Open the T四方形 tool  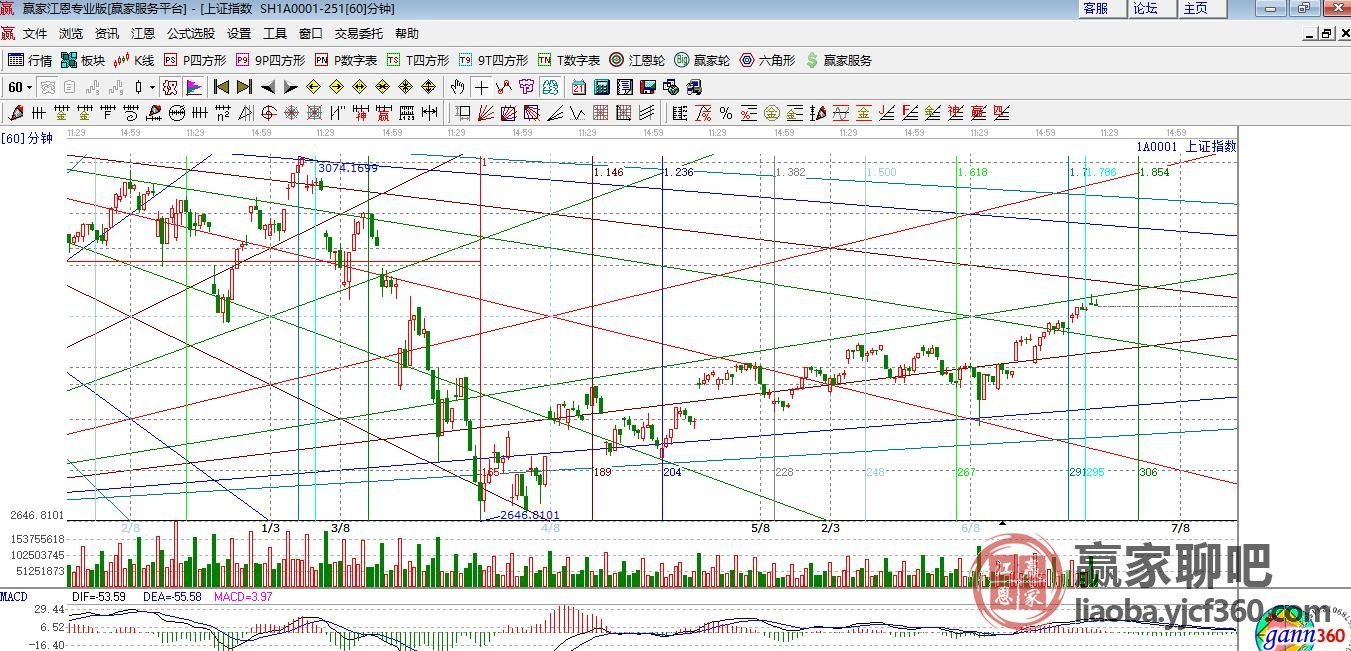click(418, 60)
